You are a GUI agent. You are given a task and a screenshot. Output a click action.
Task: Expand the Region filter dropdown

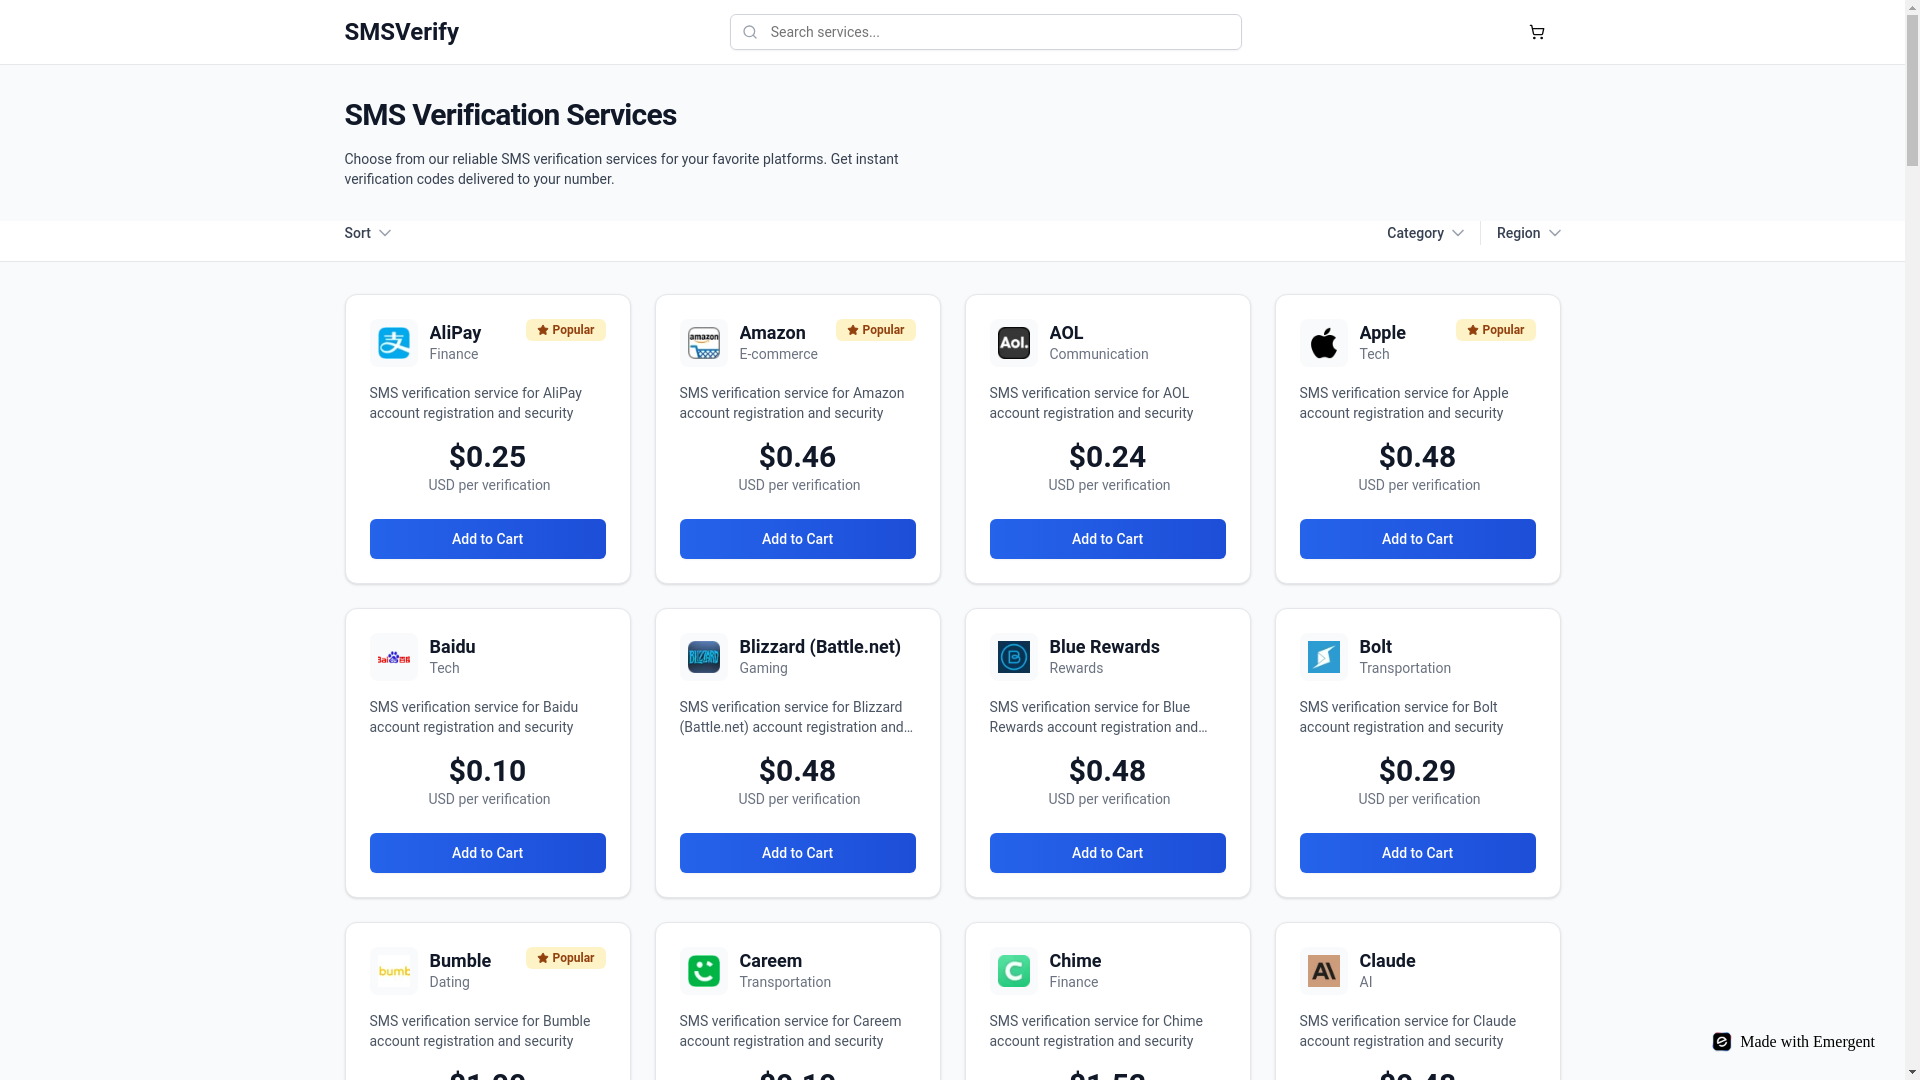(1528, 233)
